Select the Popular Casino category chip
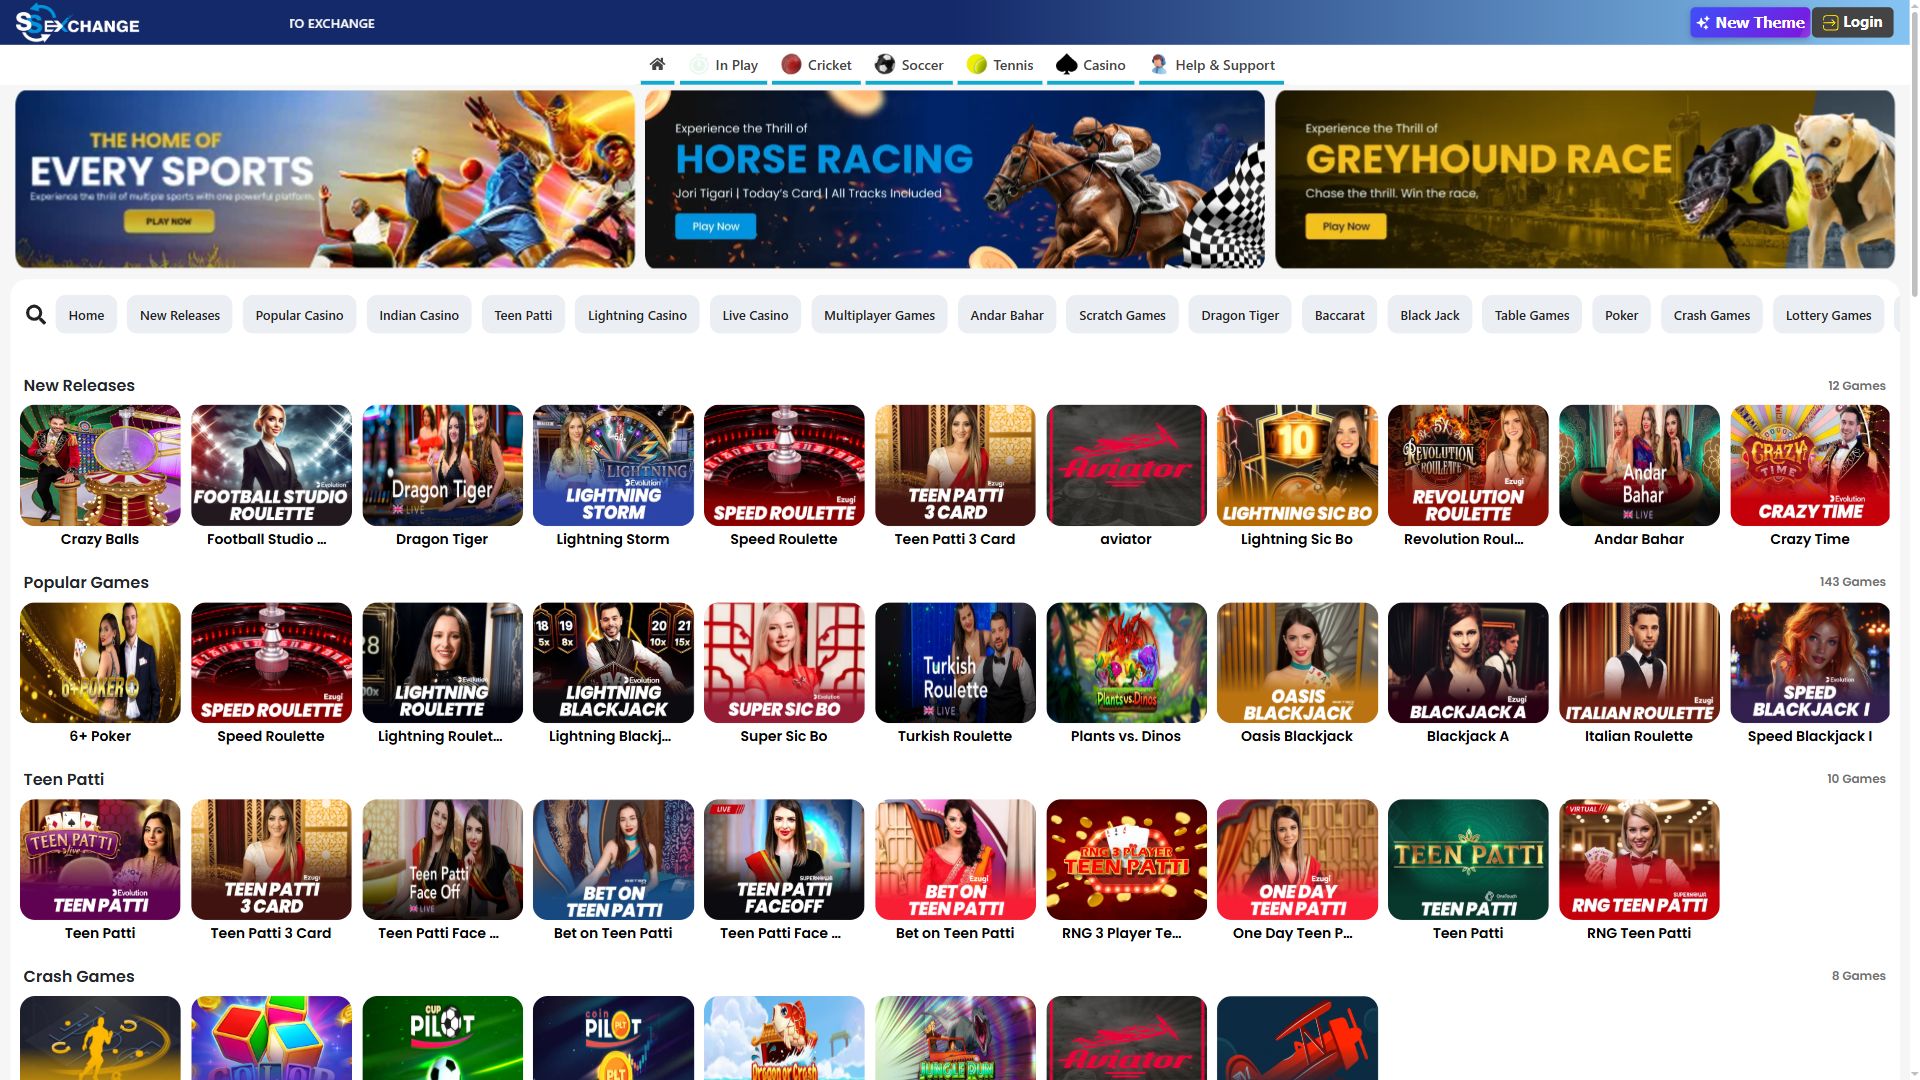Viewport: 1920px width, 1080px height. pos(299,315)
